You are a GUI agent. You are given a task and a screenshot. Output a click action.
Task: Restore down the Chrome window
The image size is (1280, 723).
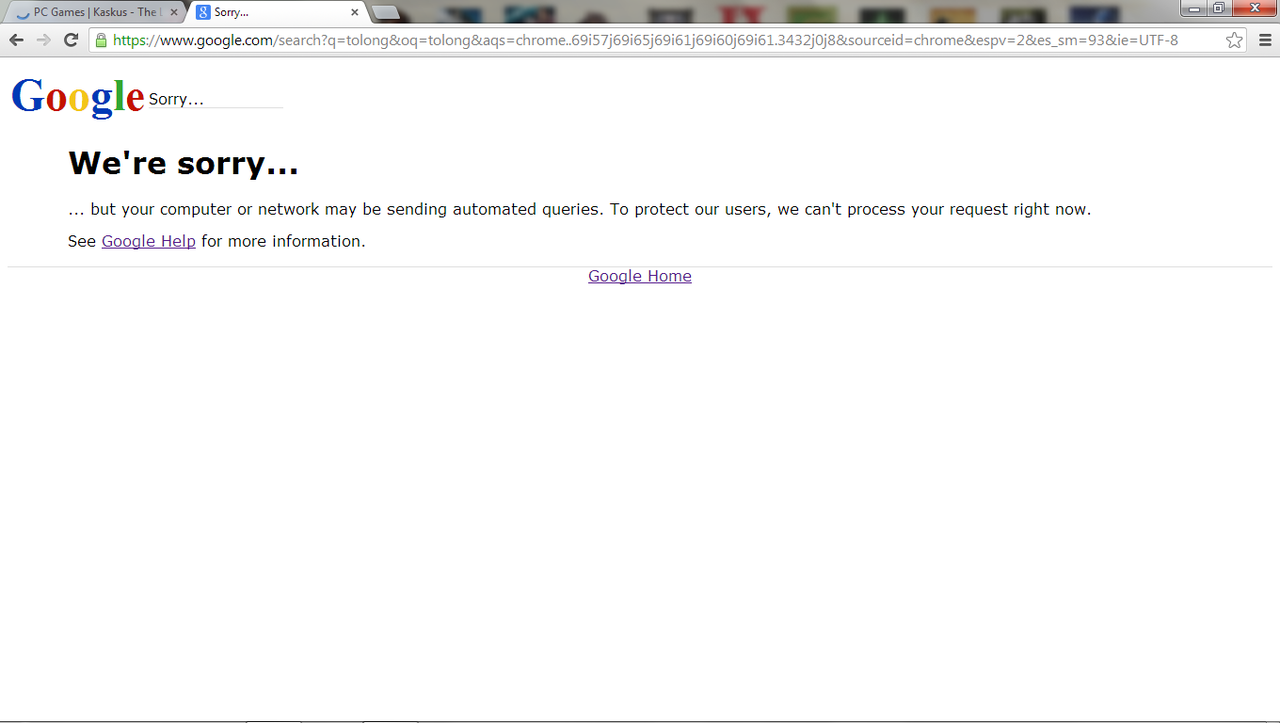(1219, 8)
